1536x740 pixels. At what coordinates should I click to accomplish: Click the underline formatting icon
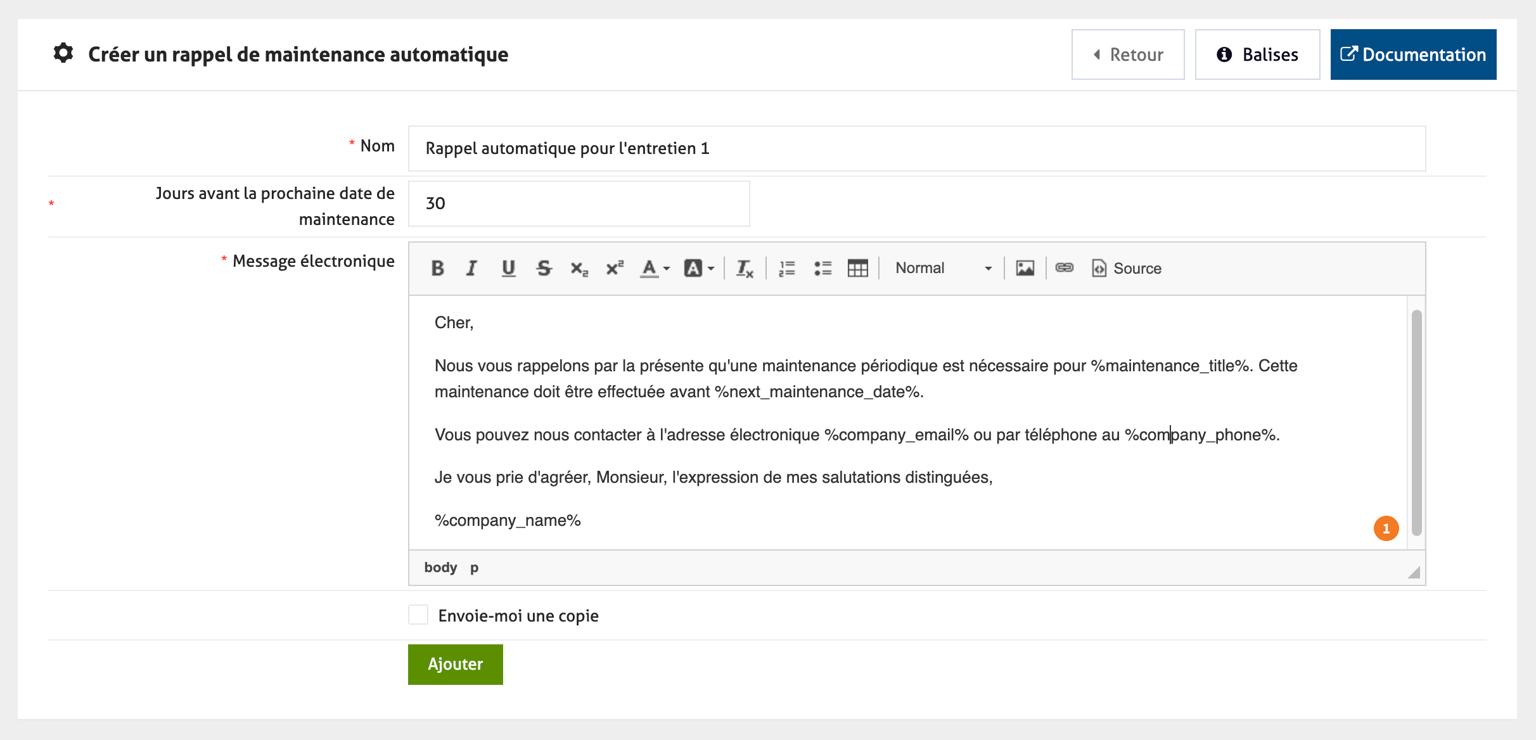508,268
